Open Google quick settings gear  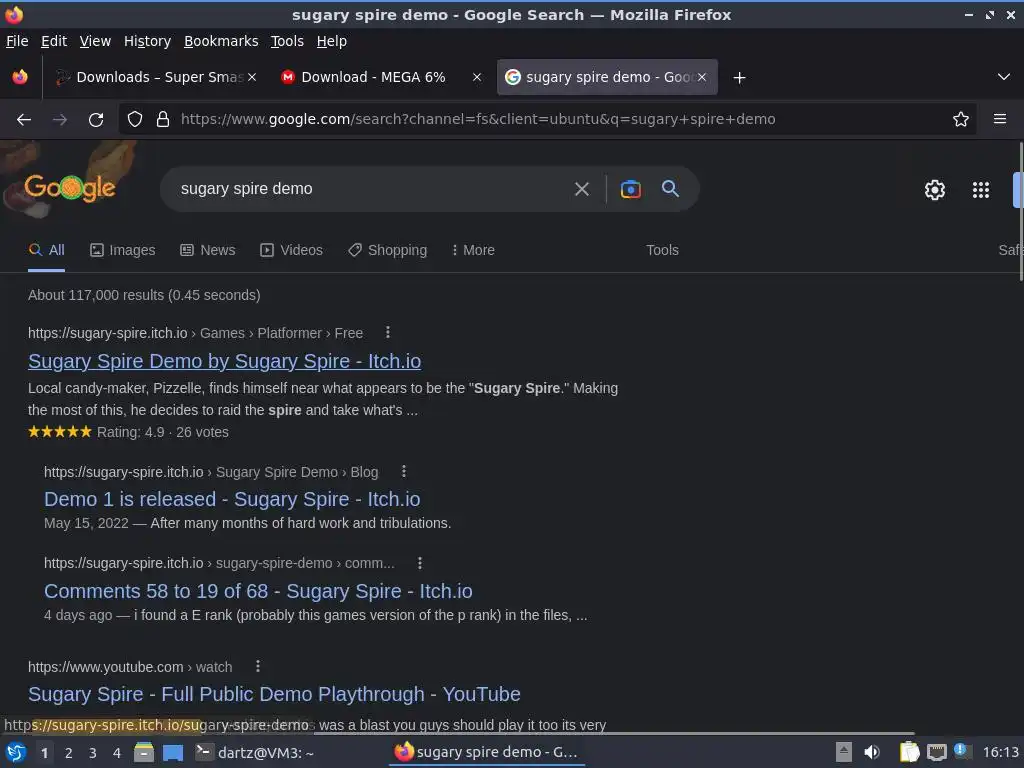point(935,190)
